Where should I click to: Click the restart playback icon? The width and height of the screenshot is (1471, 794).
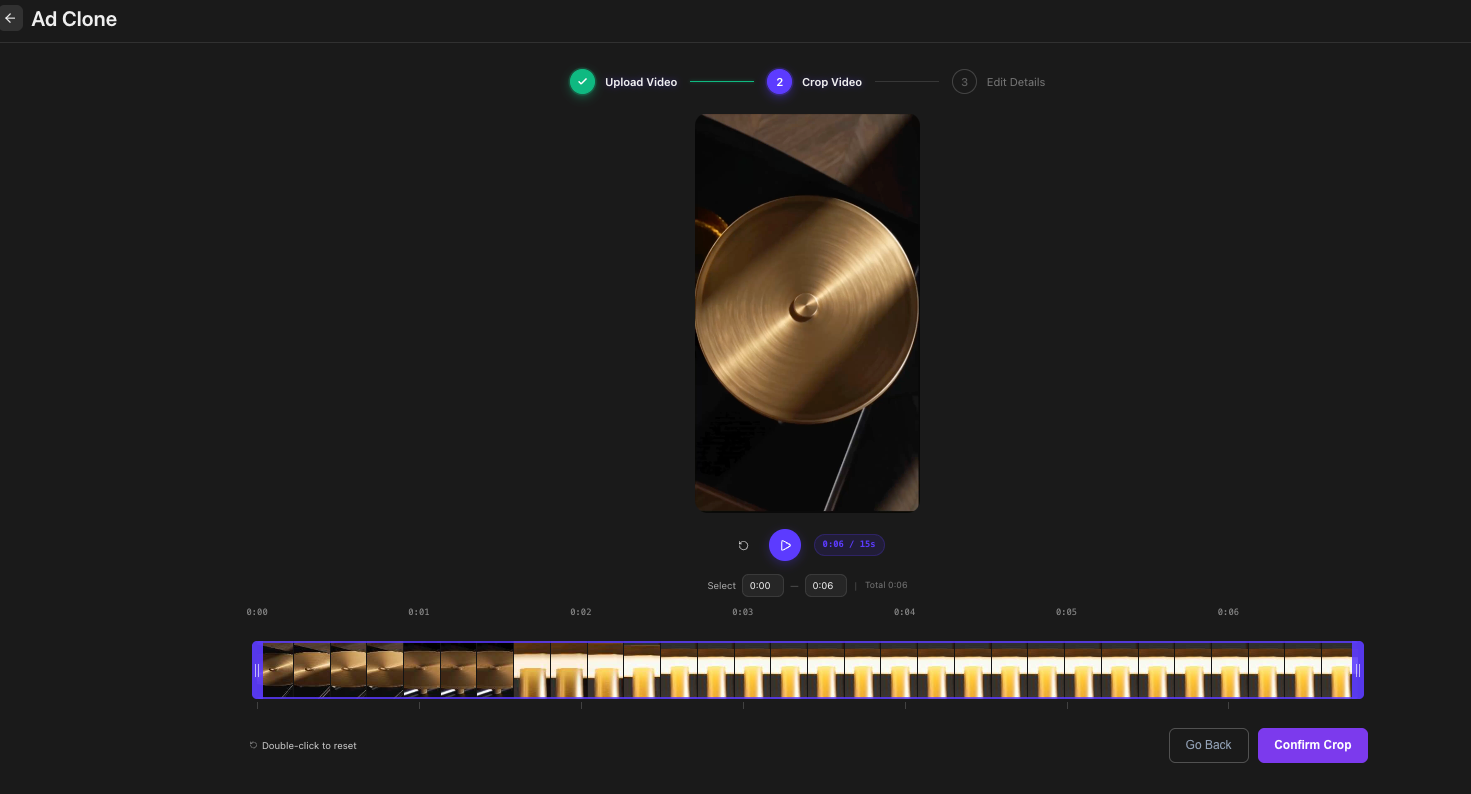[x=743, y=545]
